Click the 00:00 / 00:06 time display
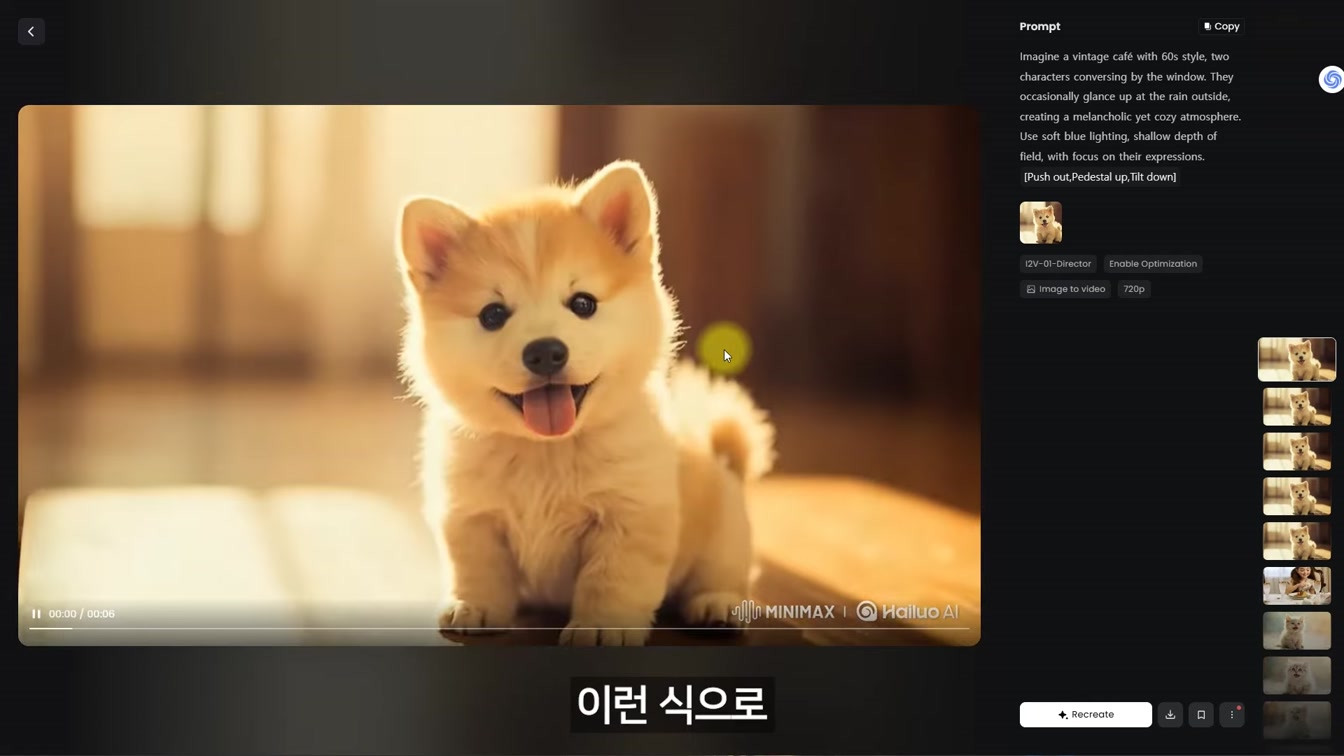This screenshot has width=1344, height=756. [x=82, y=614]
